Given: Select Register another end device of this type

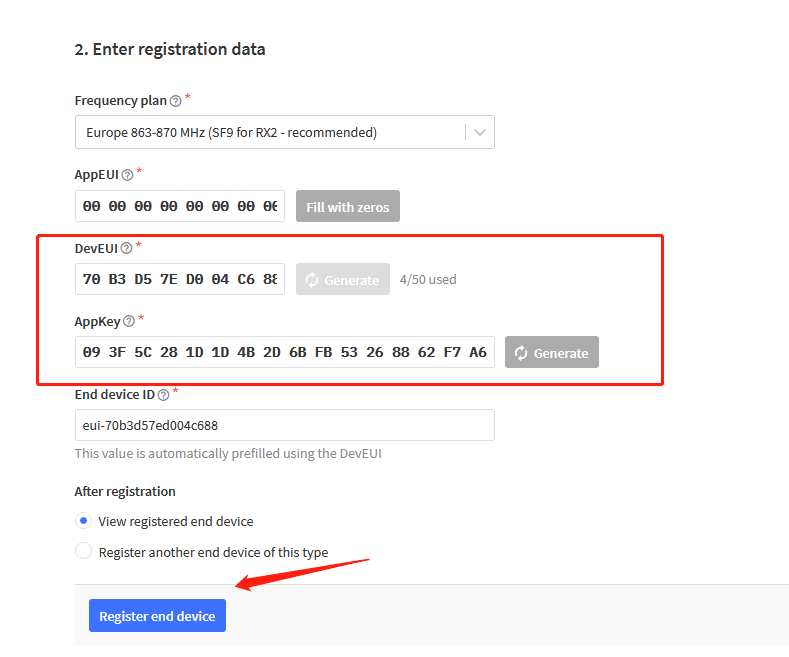Looking at the screenshot, I should [x=84, y=551].
